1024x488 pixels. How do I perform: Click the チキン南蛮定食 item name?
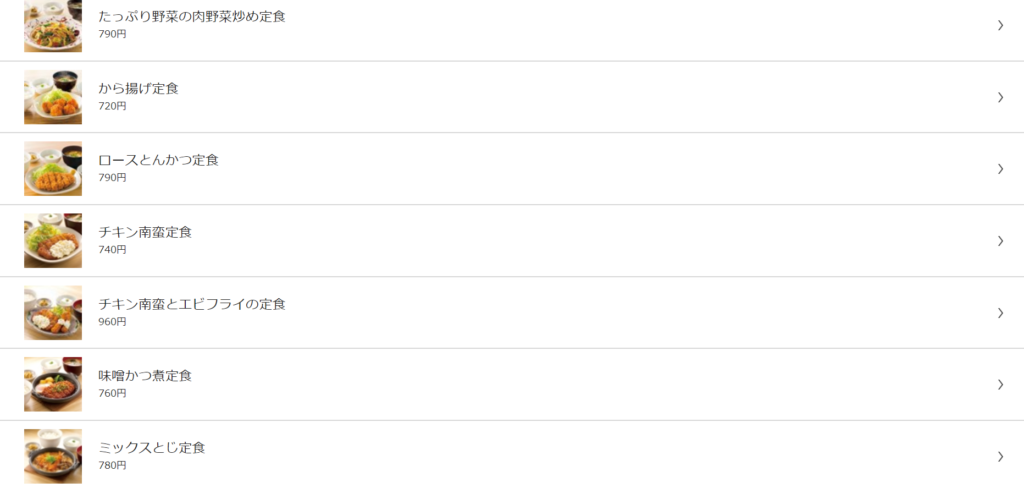coord(145,233)
